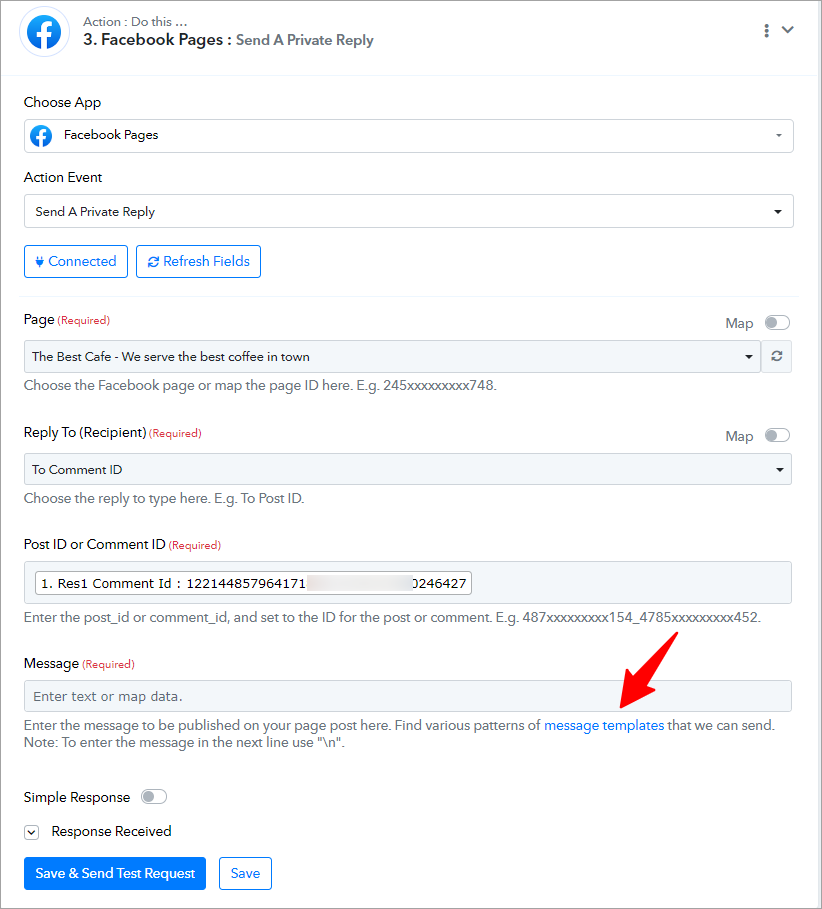Open the Choose App dropdown
Image resolution: width=822 pixels, height=909 pixels.
pyautogui.click(x=409, y=136)
